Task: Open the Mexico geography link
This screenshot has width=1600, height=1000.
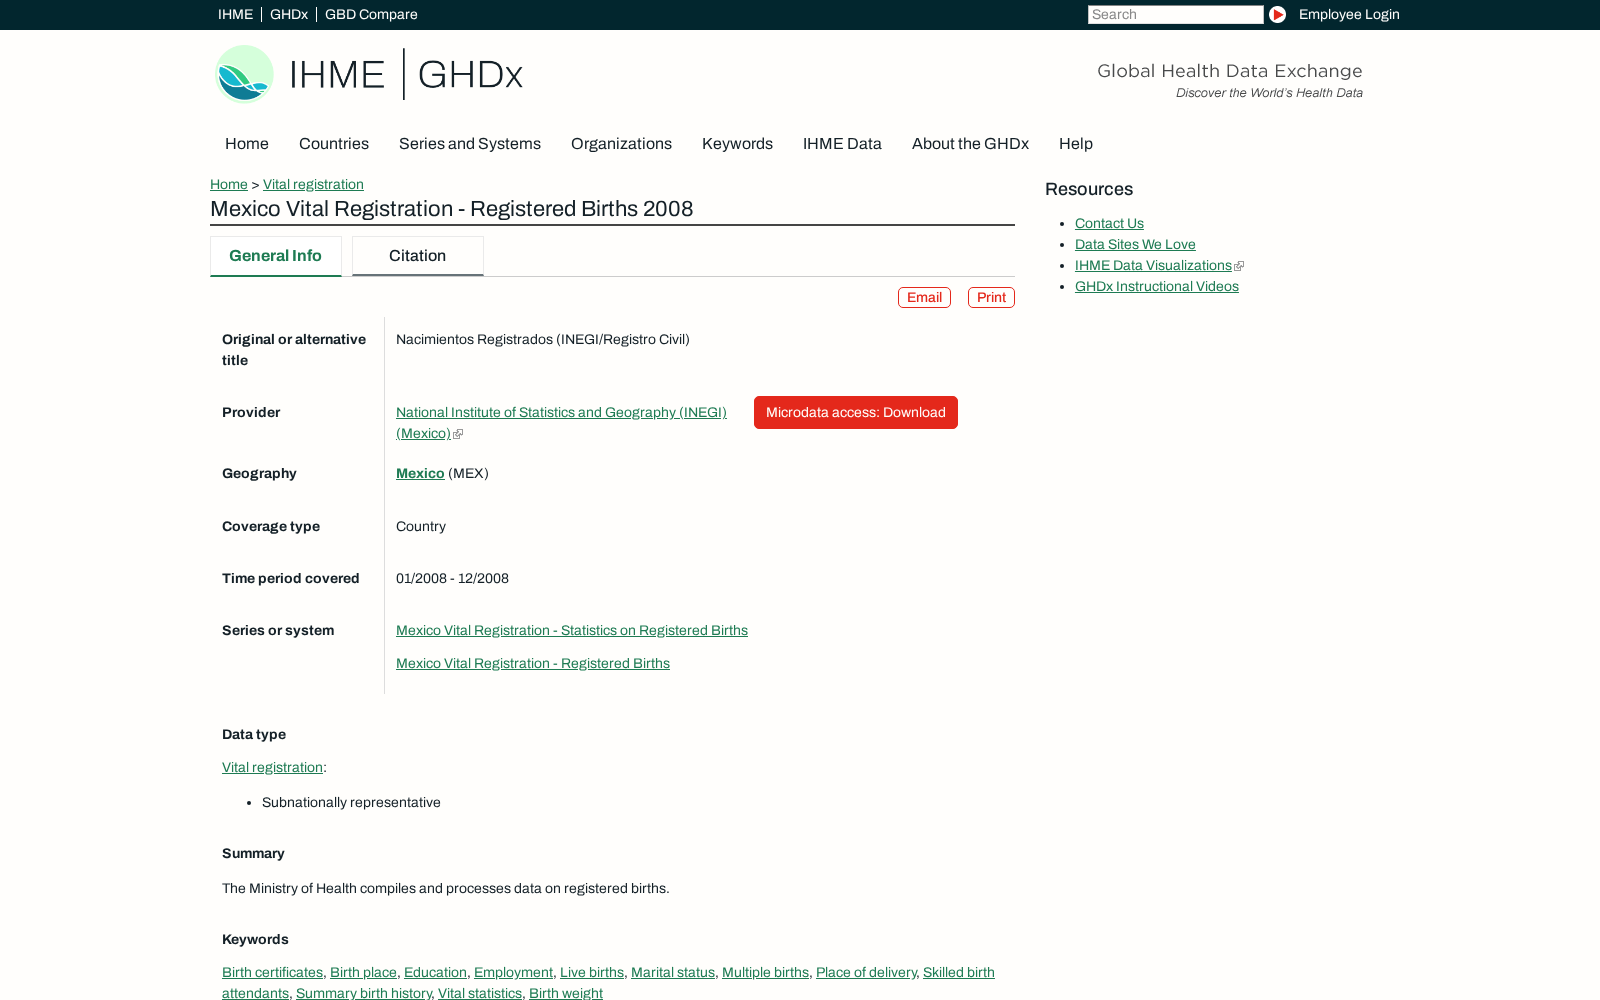Action: click(420, 473)
